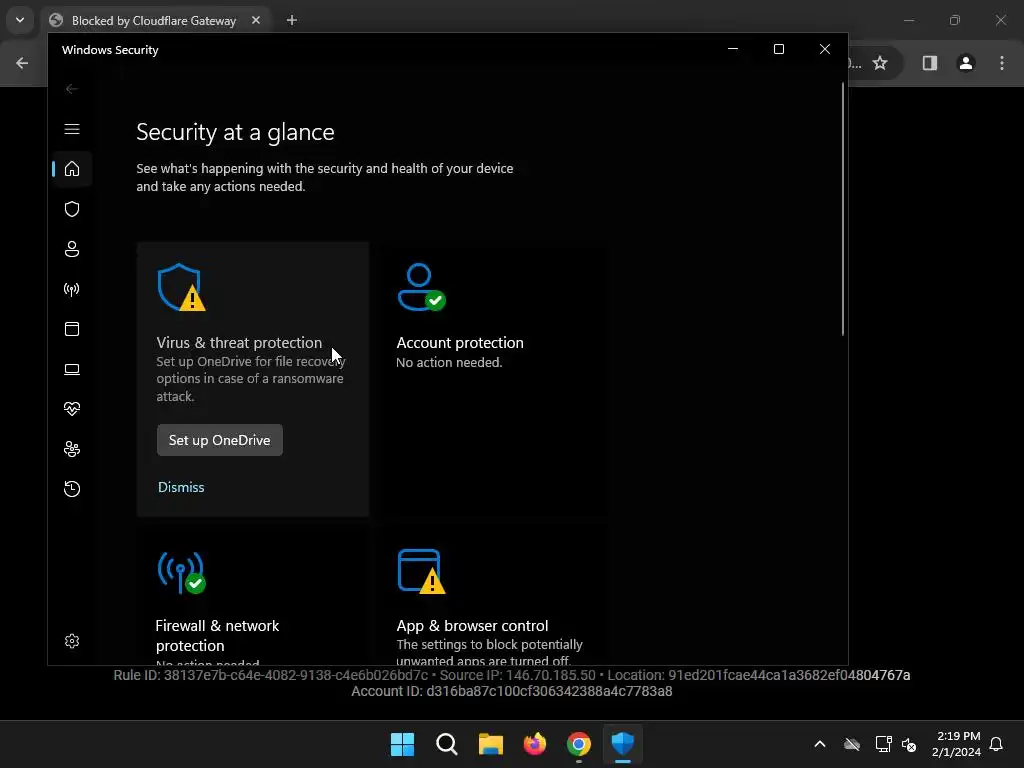Click the Set up OneDrive button
1024x768 pixels.
click(x=219, y=440)
